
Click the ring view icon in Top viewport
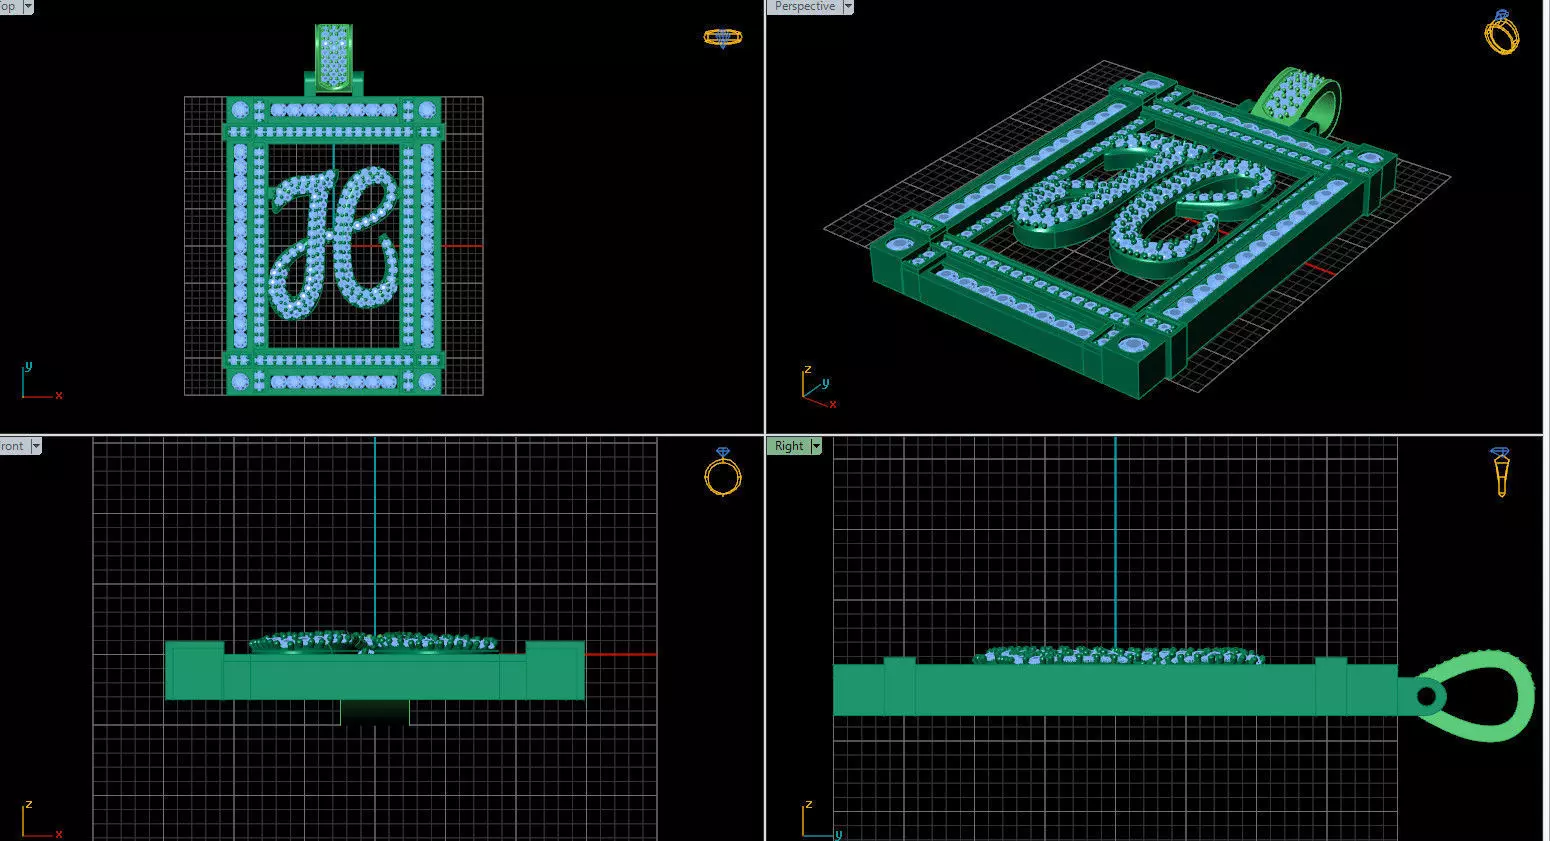click(722, 38)
